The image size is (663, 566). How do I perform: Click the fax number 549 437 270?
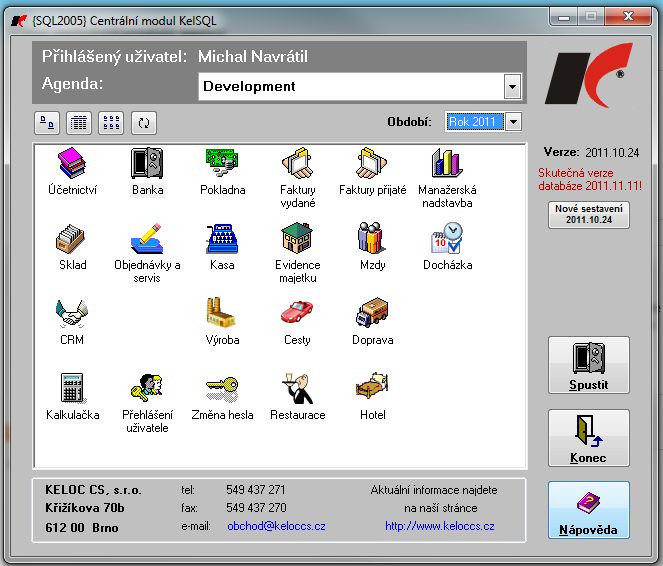[x=256, y=507]
